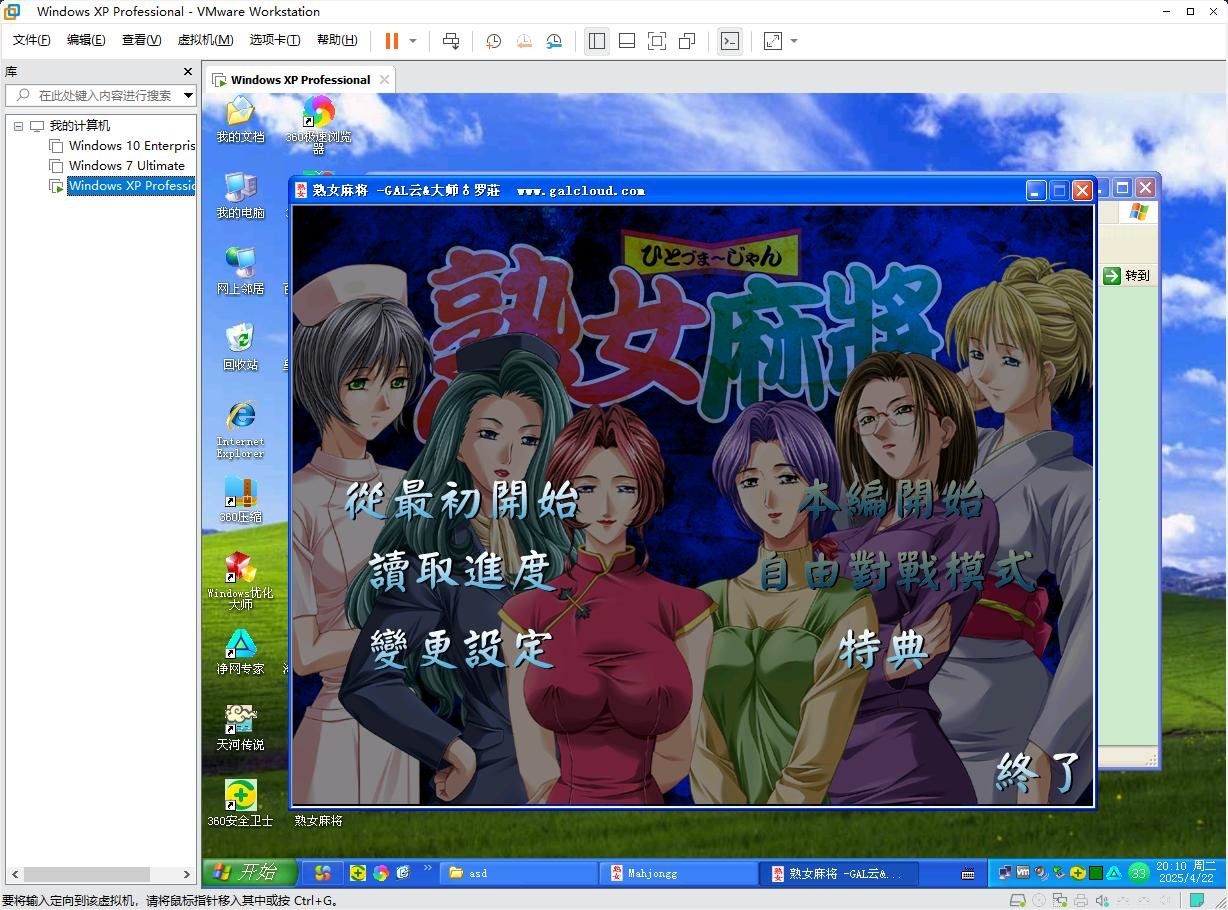
Task: Click 讀取進度 to load a save
Action: 460,571
